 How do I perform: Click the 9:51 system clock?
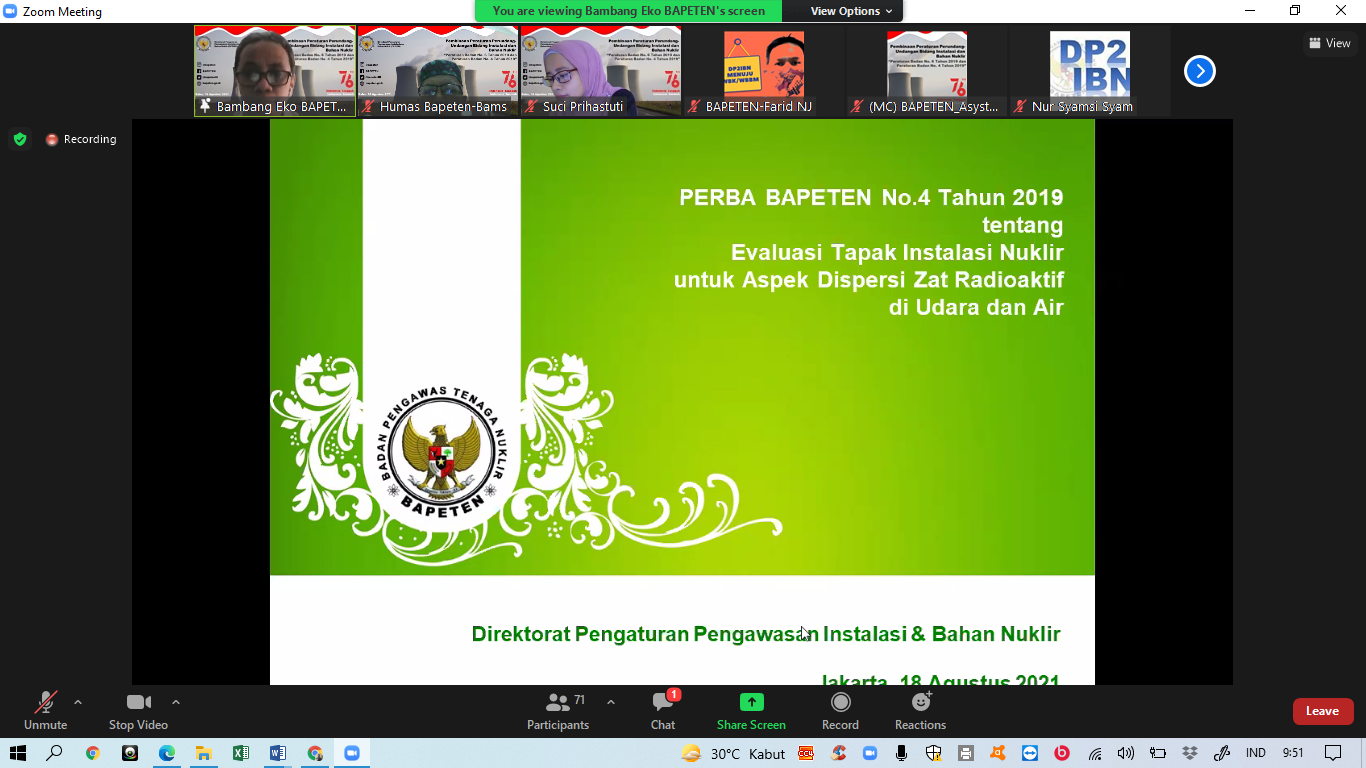click(1293, 753)
